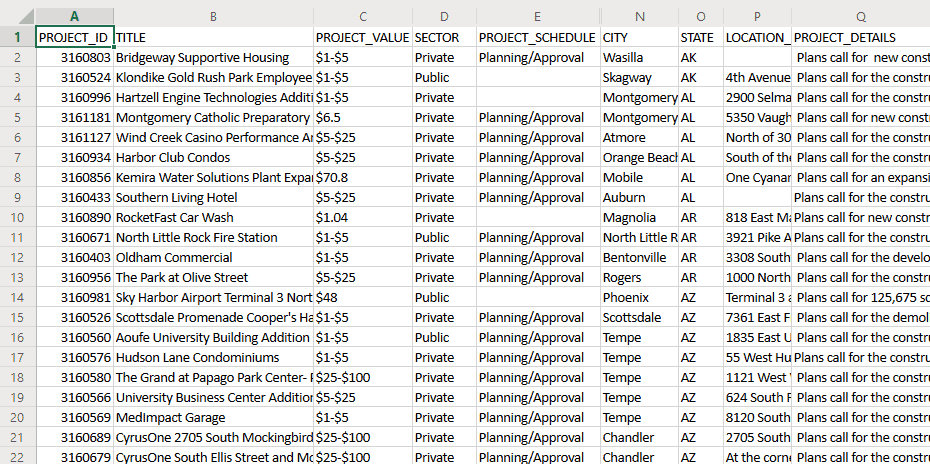Select the $6.5 project value cell
The width and height of the screenshot is (930, 464).
point(363,117)
